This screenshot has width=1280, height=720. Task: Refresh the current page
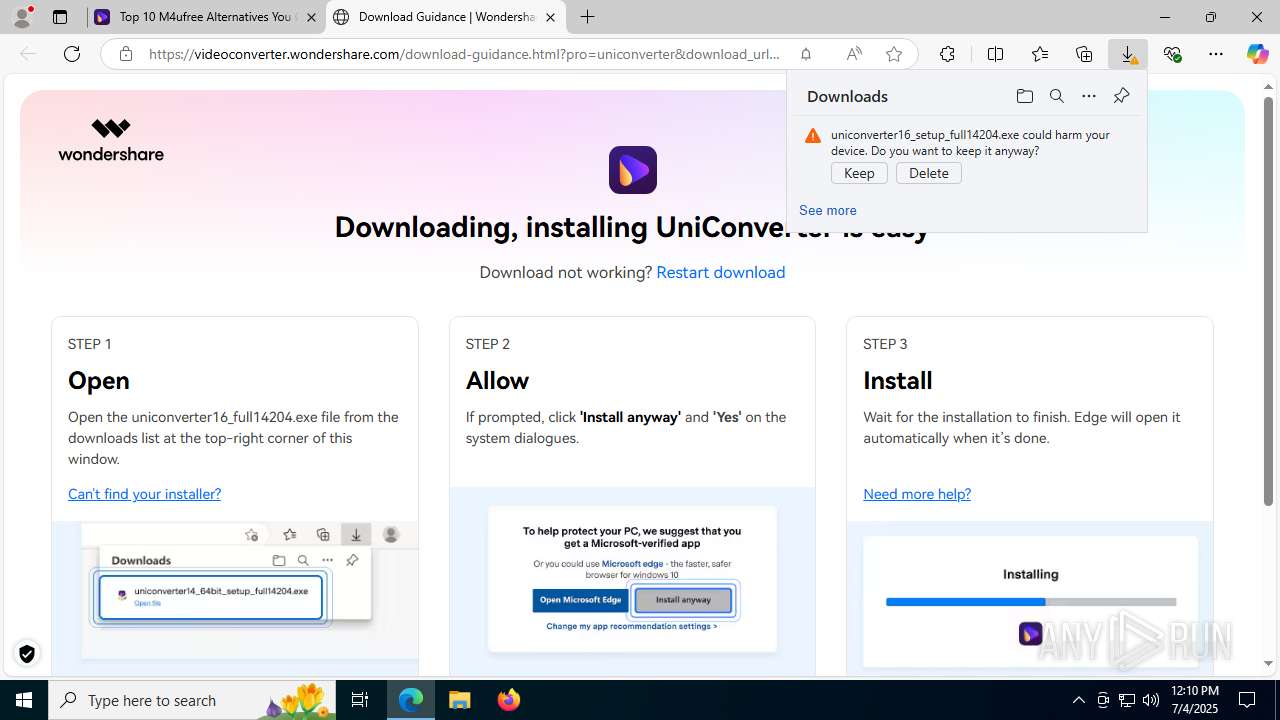pos(72,54)
